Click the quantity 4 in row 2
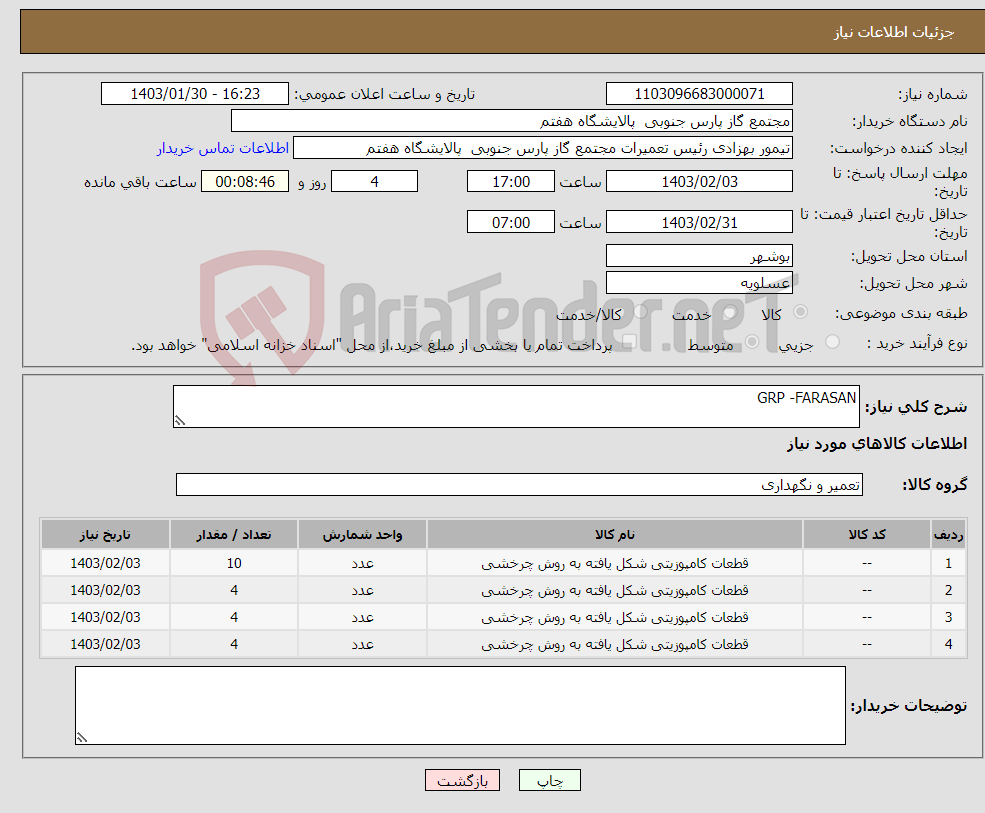Image resolution: width=985 pixels, height=813 pixels. click(x=234, y=591)
